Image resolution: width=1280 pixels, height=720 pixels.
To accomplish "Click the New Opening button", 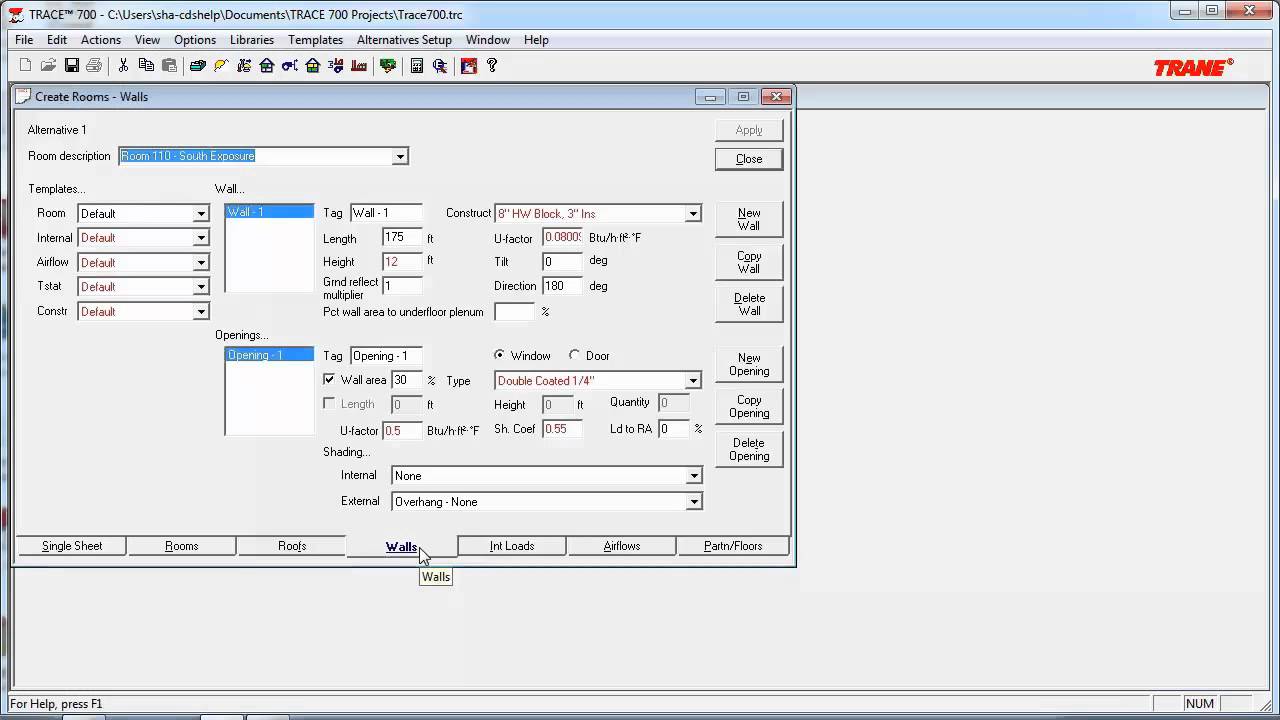I will click(x=749, y=364).
